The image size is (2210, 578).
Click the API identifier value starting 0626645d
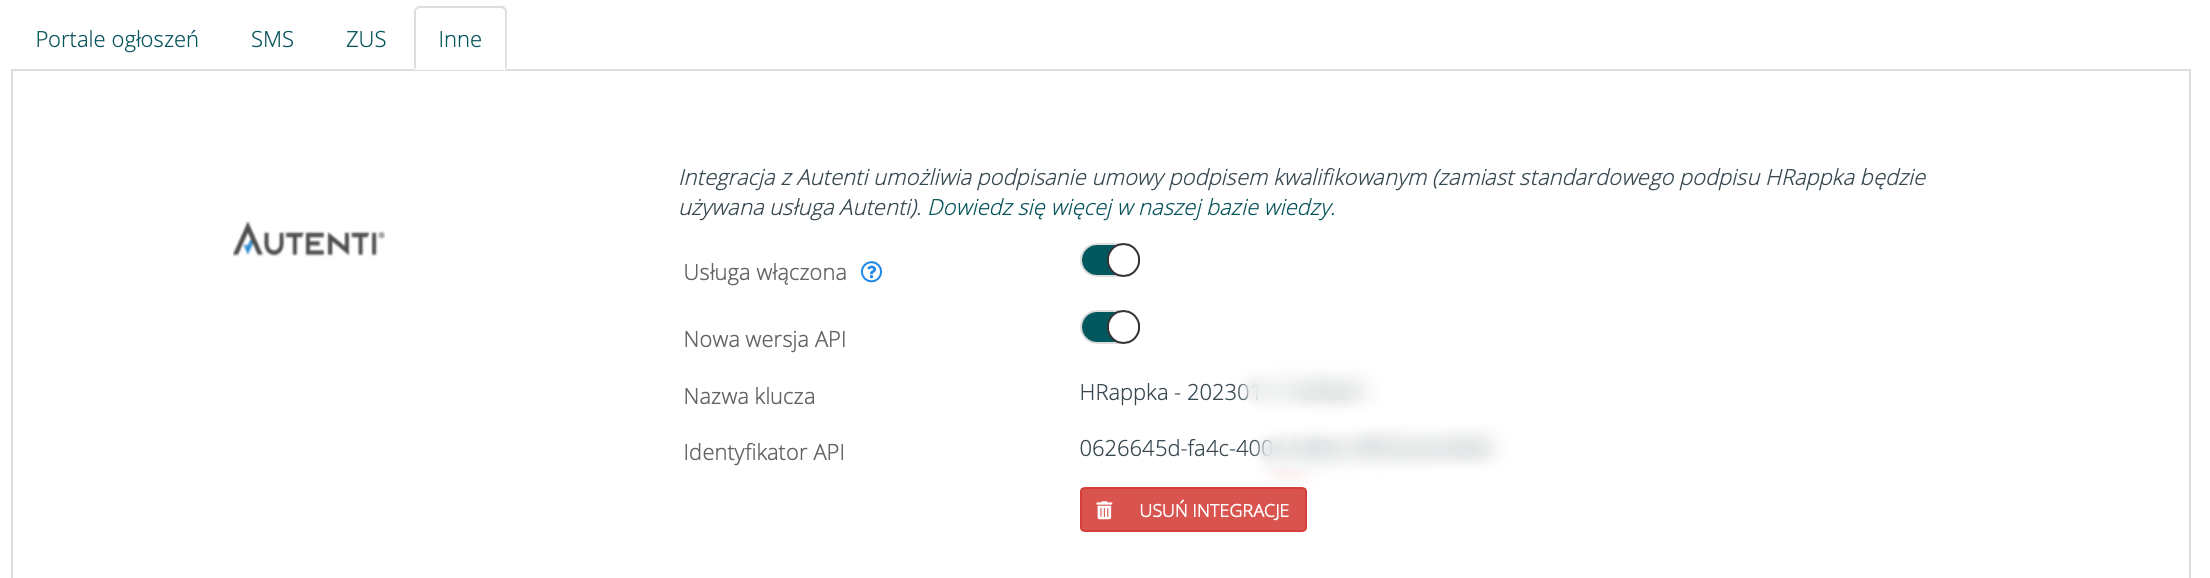1175,448
